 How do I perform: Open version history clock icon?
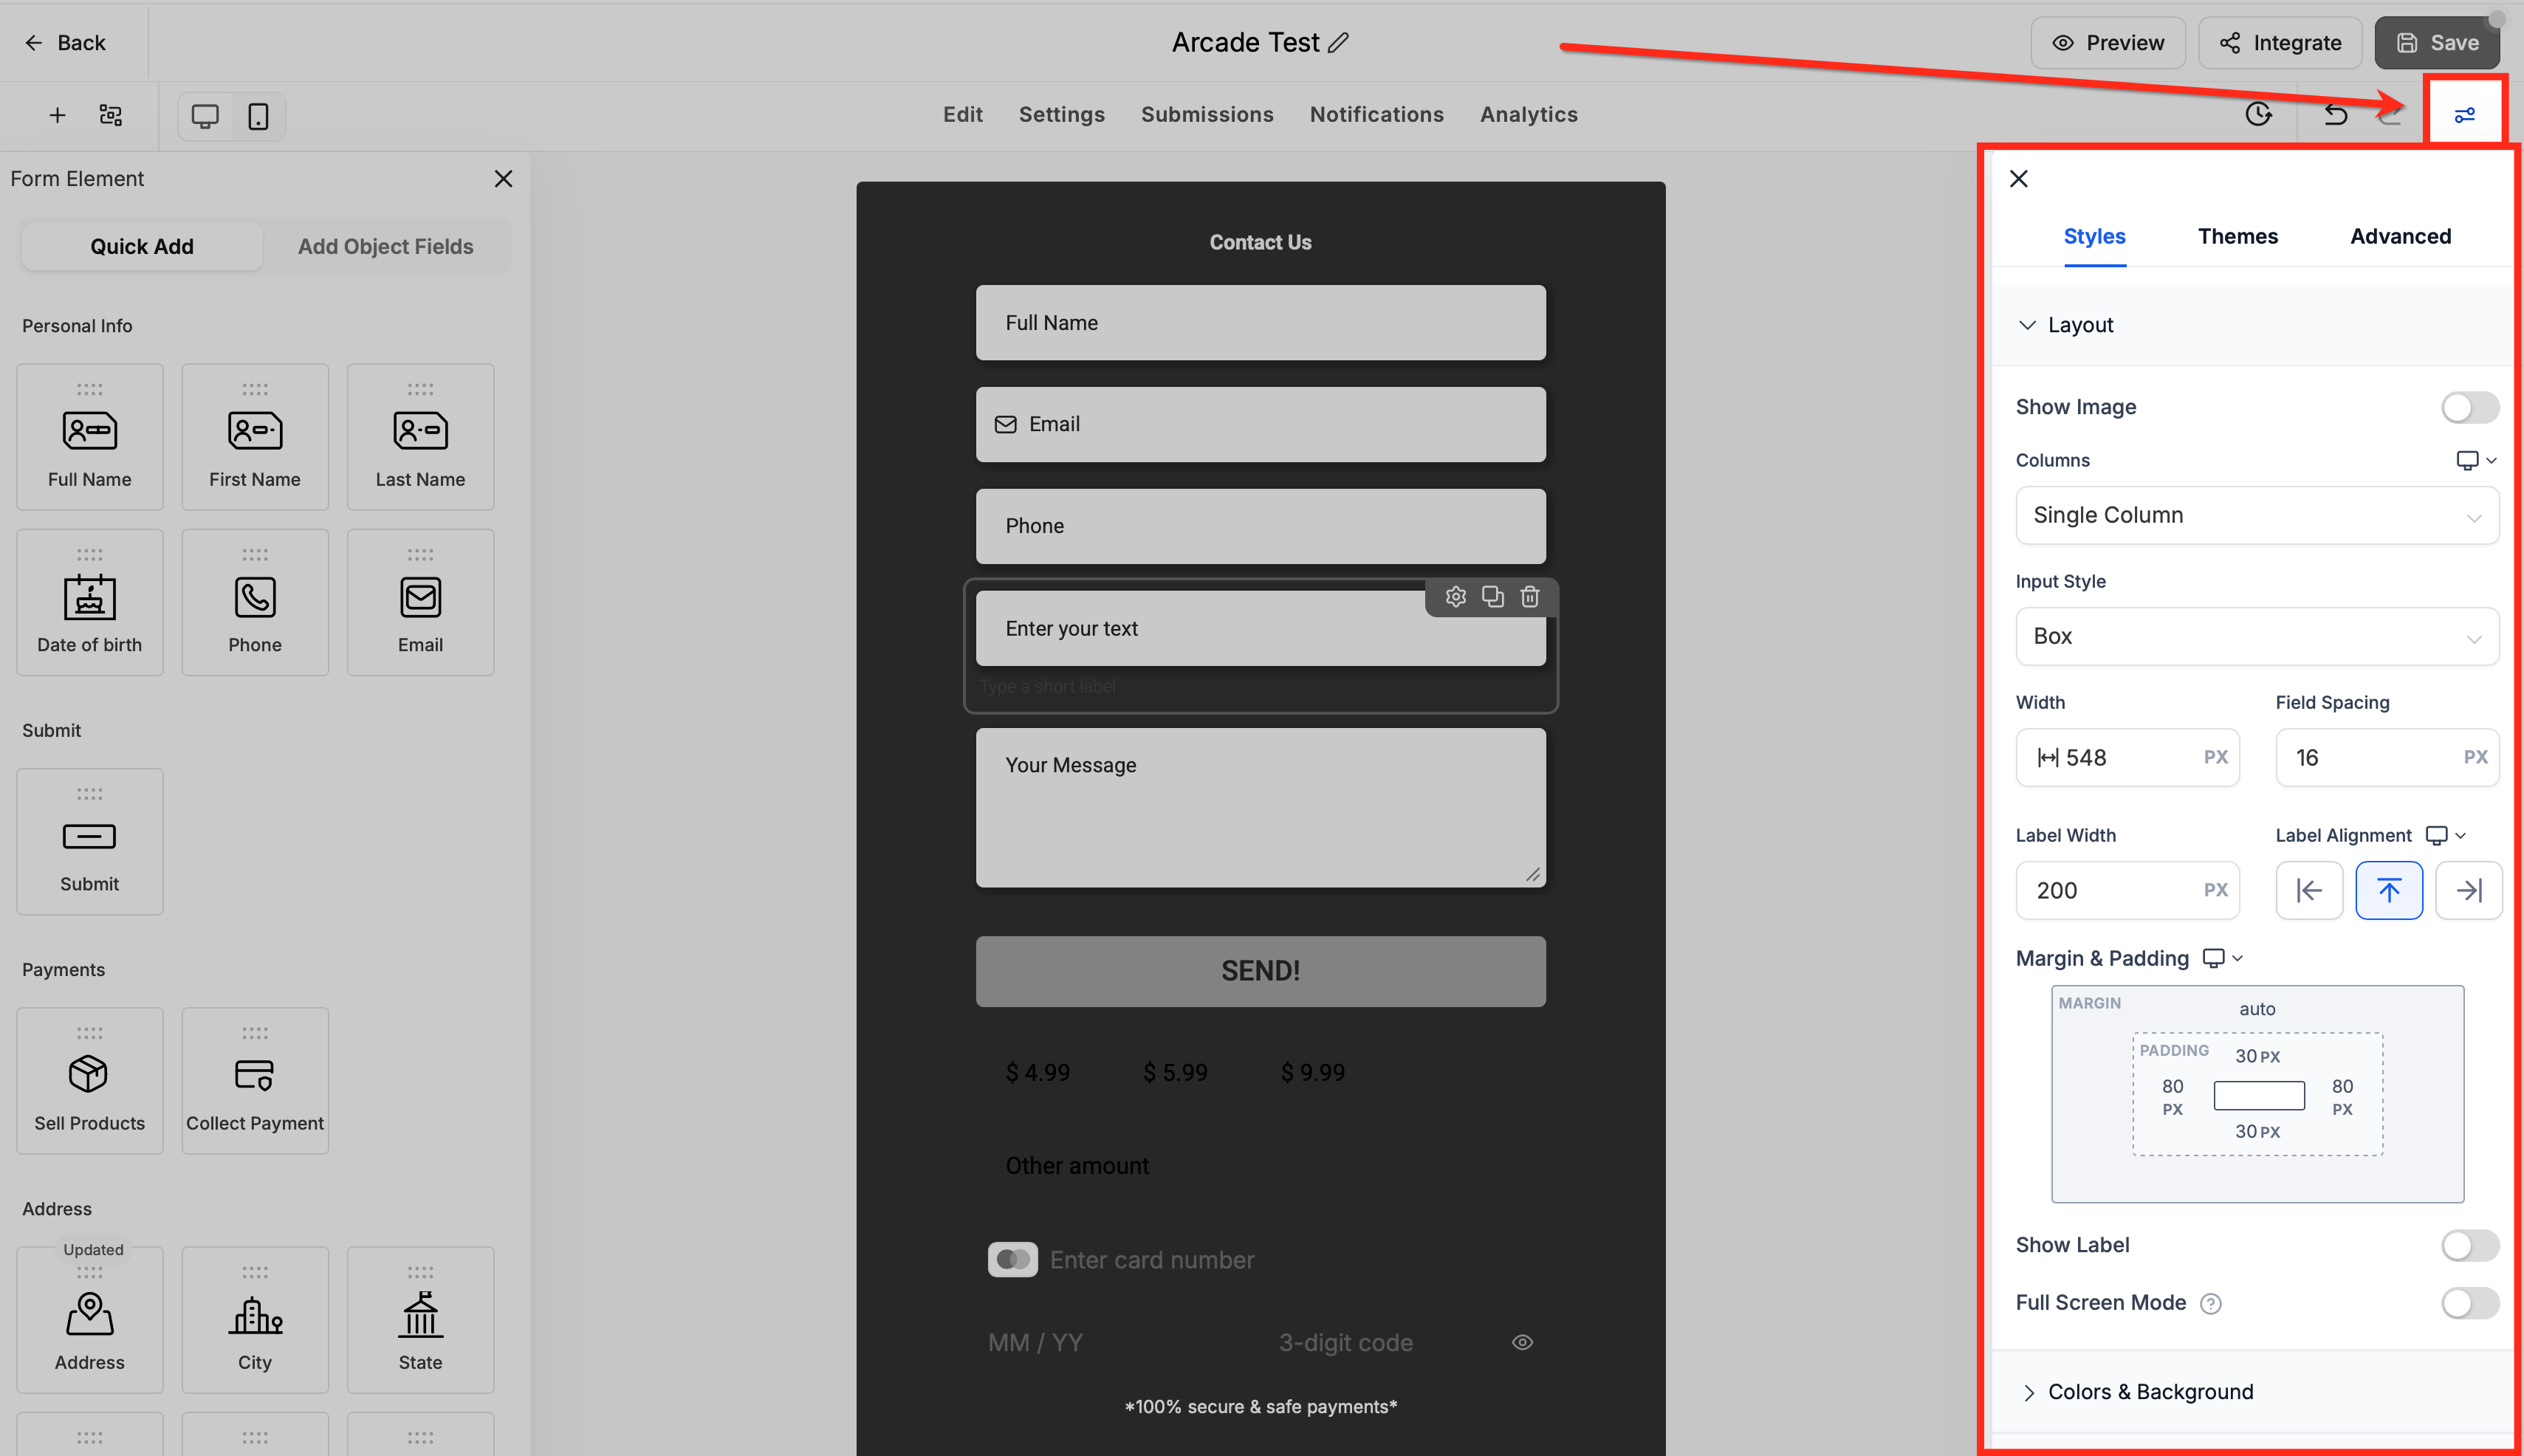(x=2259, y=115)
